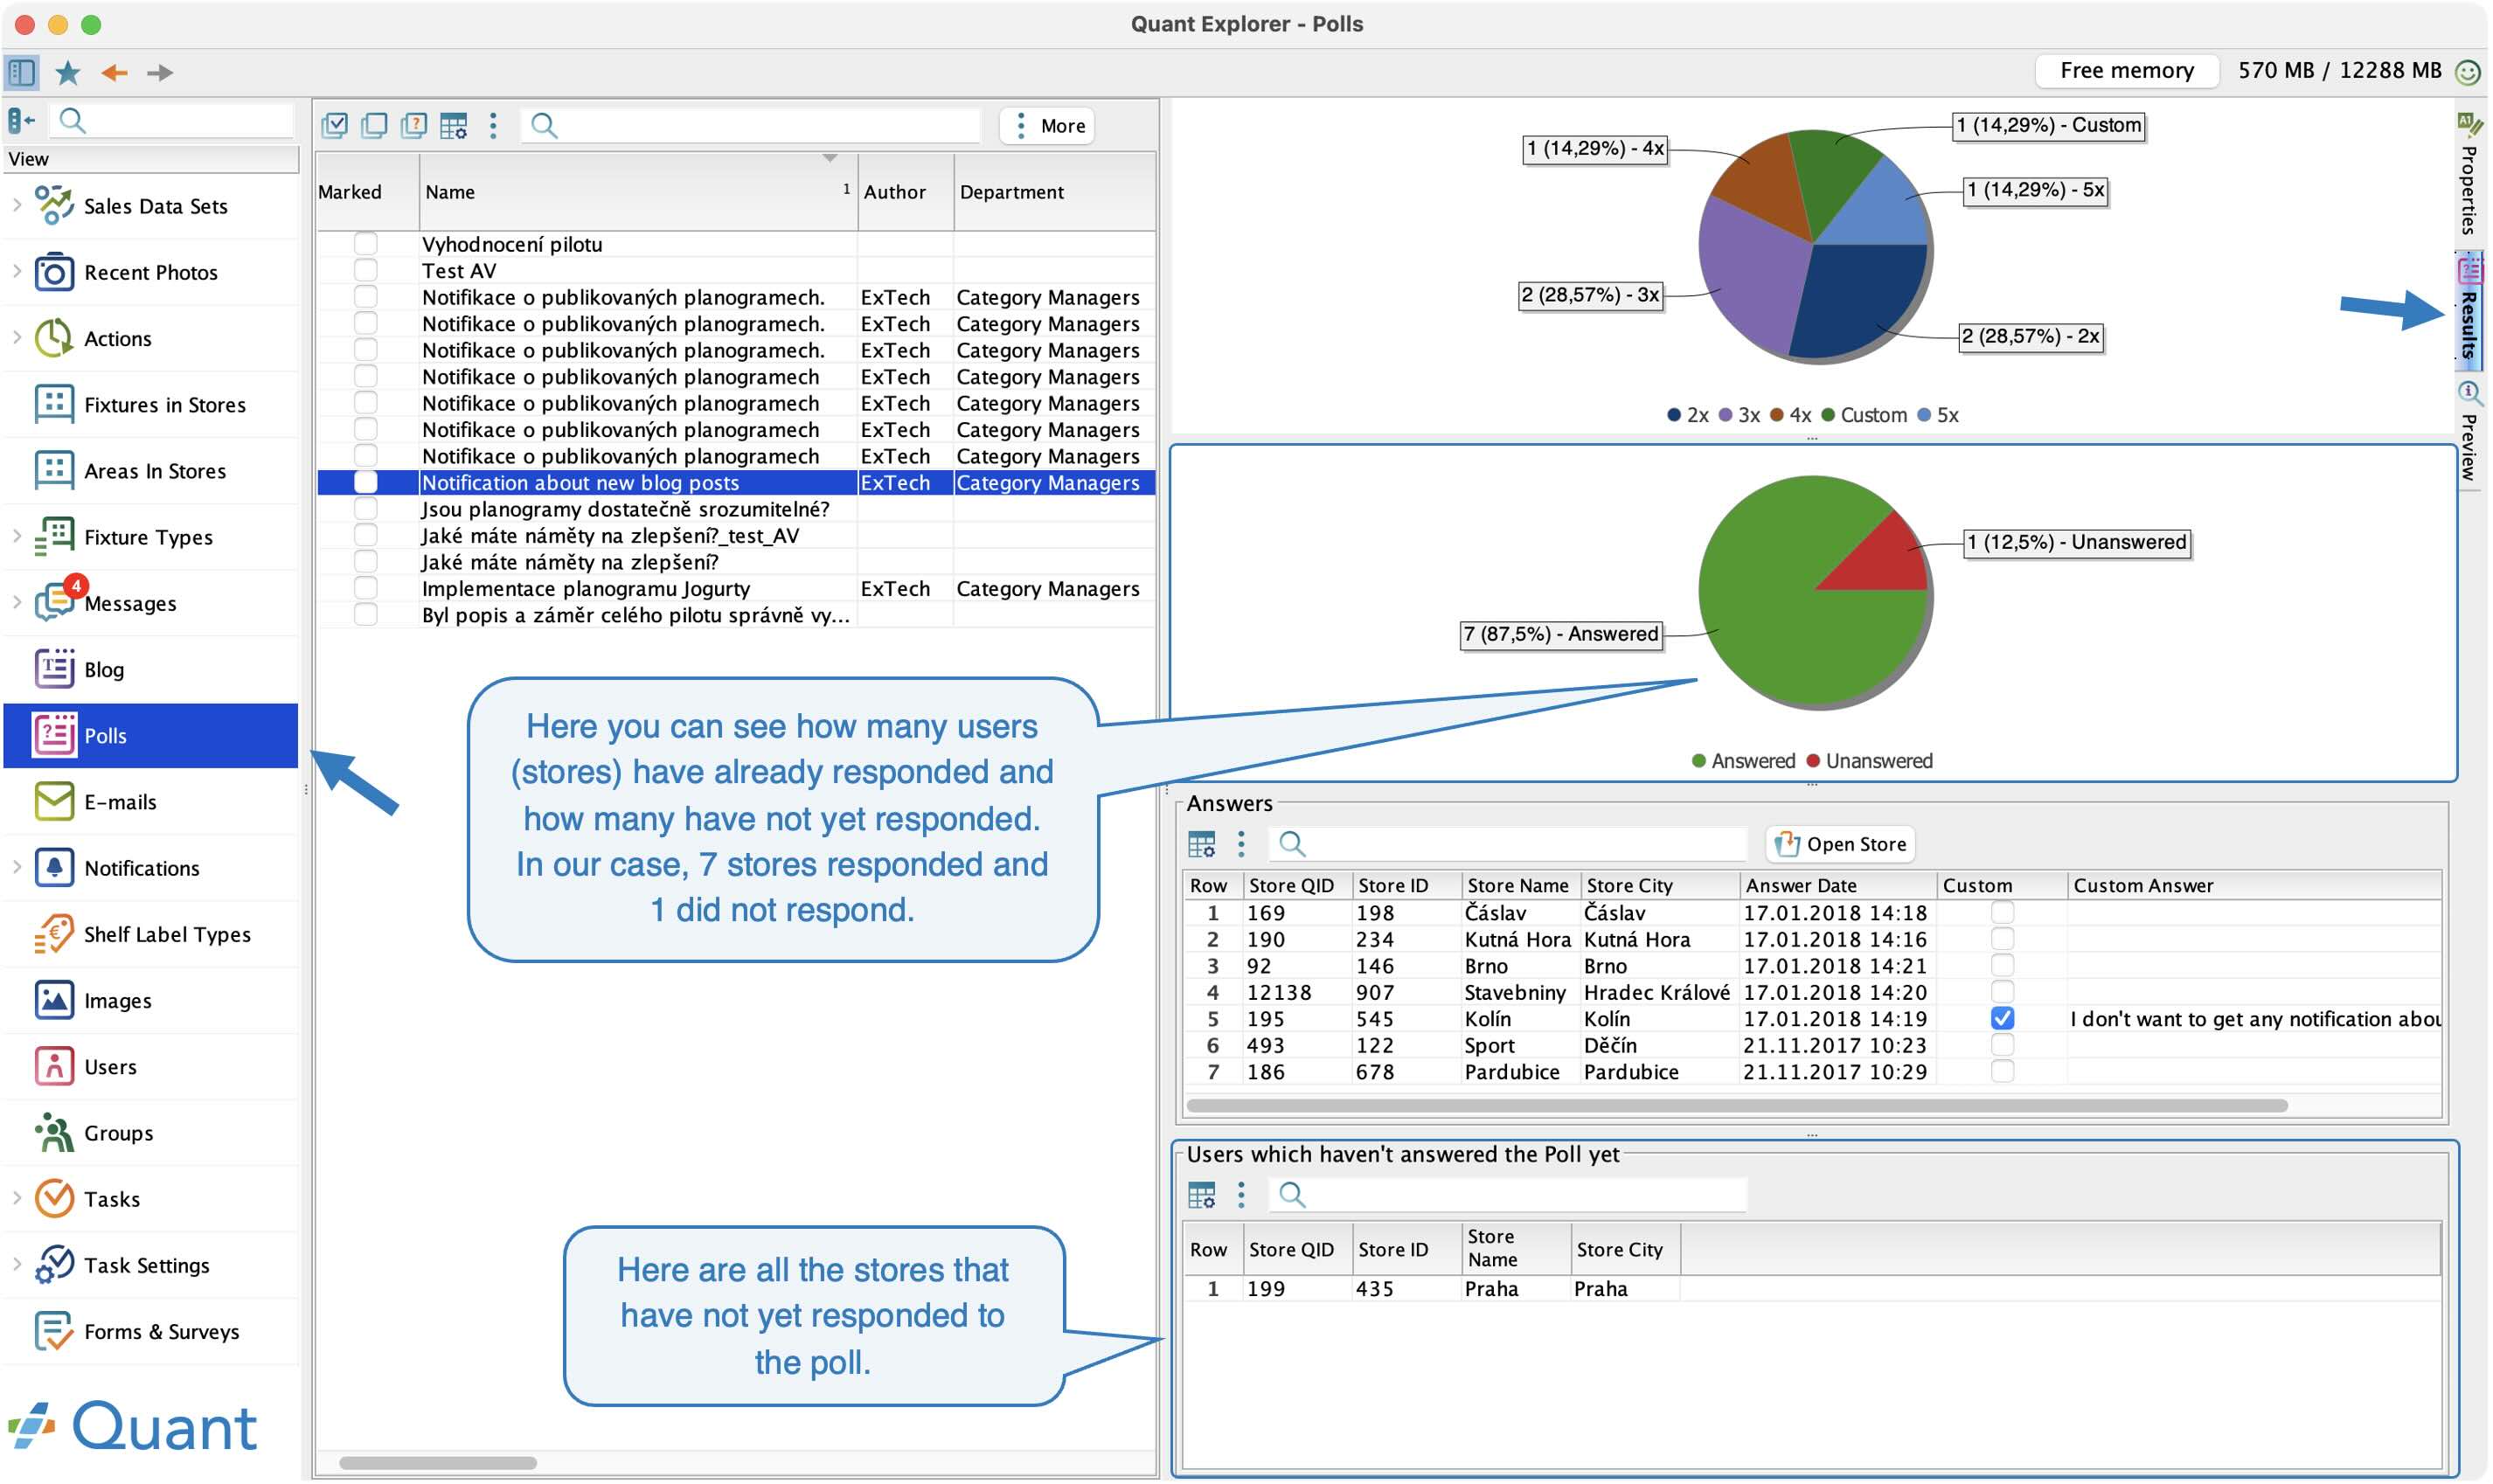Screen dimensions: 2493x1484
Task: Click the Free memory button
Action: click(x=2127, y=71)
